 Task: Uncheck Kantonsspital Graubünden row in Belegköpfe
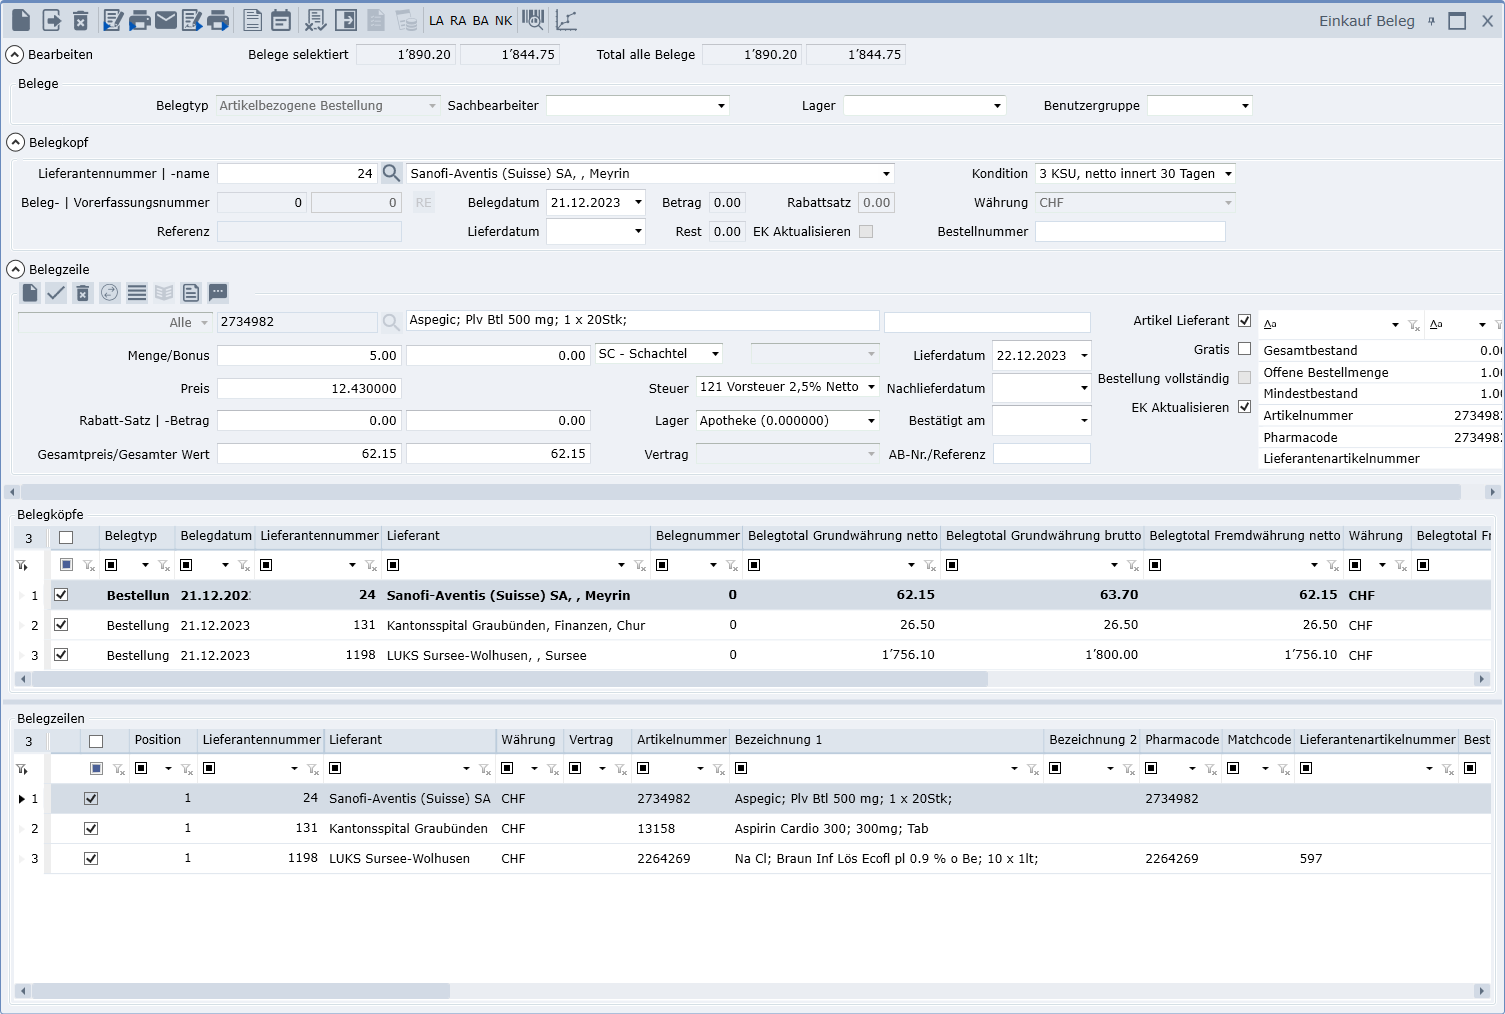point(61,625)
